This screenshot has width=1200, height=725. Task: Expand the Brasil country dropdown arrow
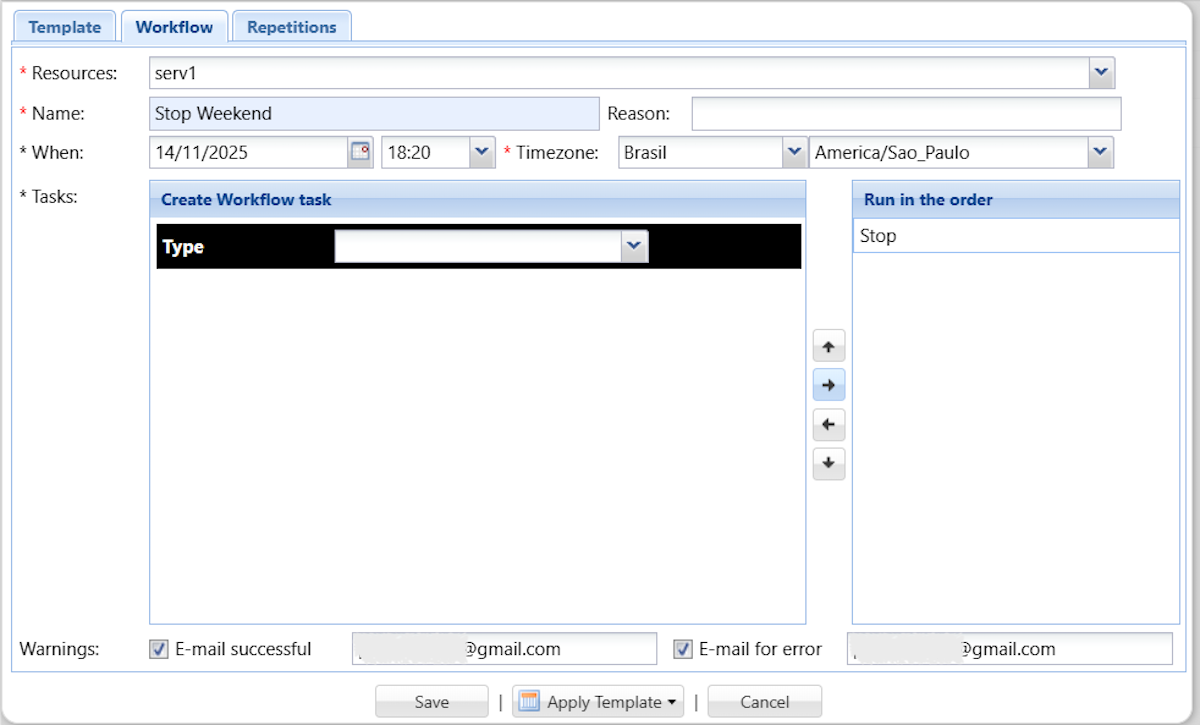794,153
